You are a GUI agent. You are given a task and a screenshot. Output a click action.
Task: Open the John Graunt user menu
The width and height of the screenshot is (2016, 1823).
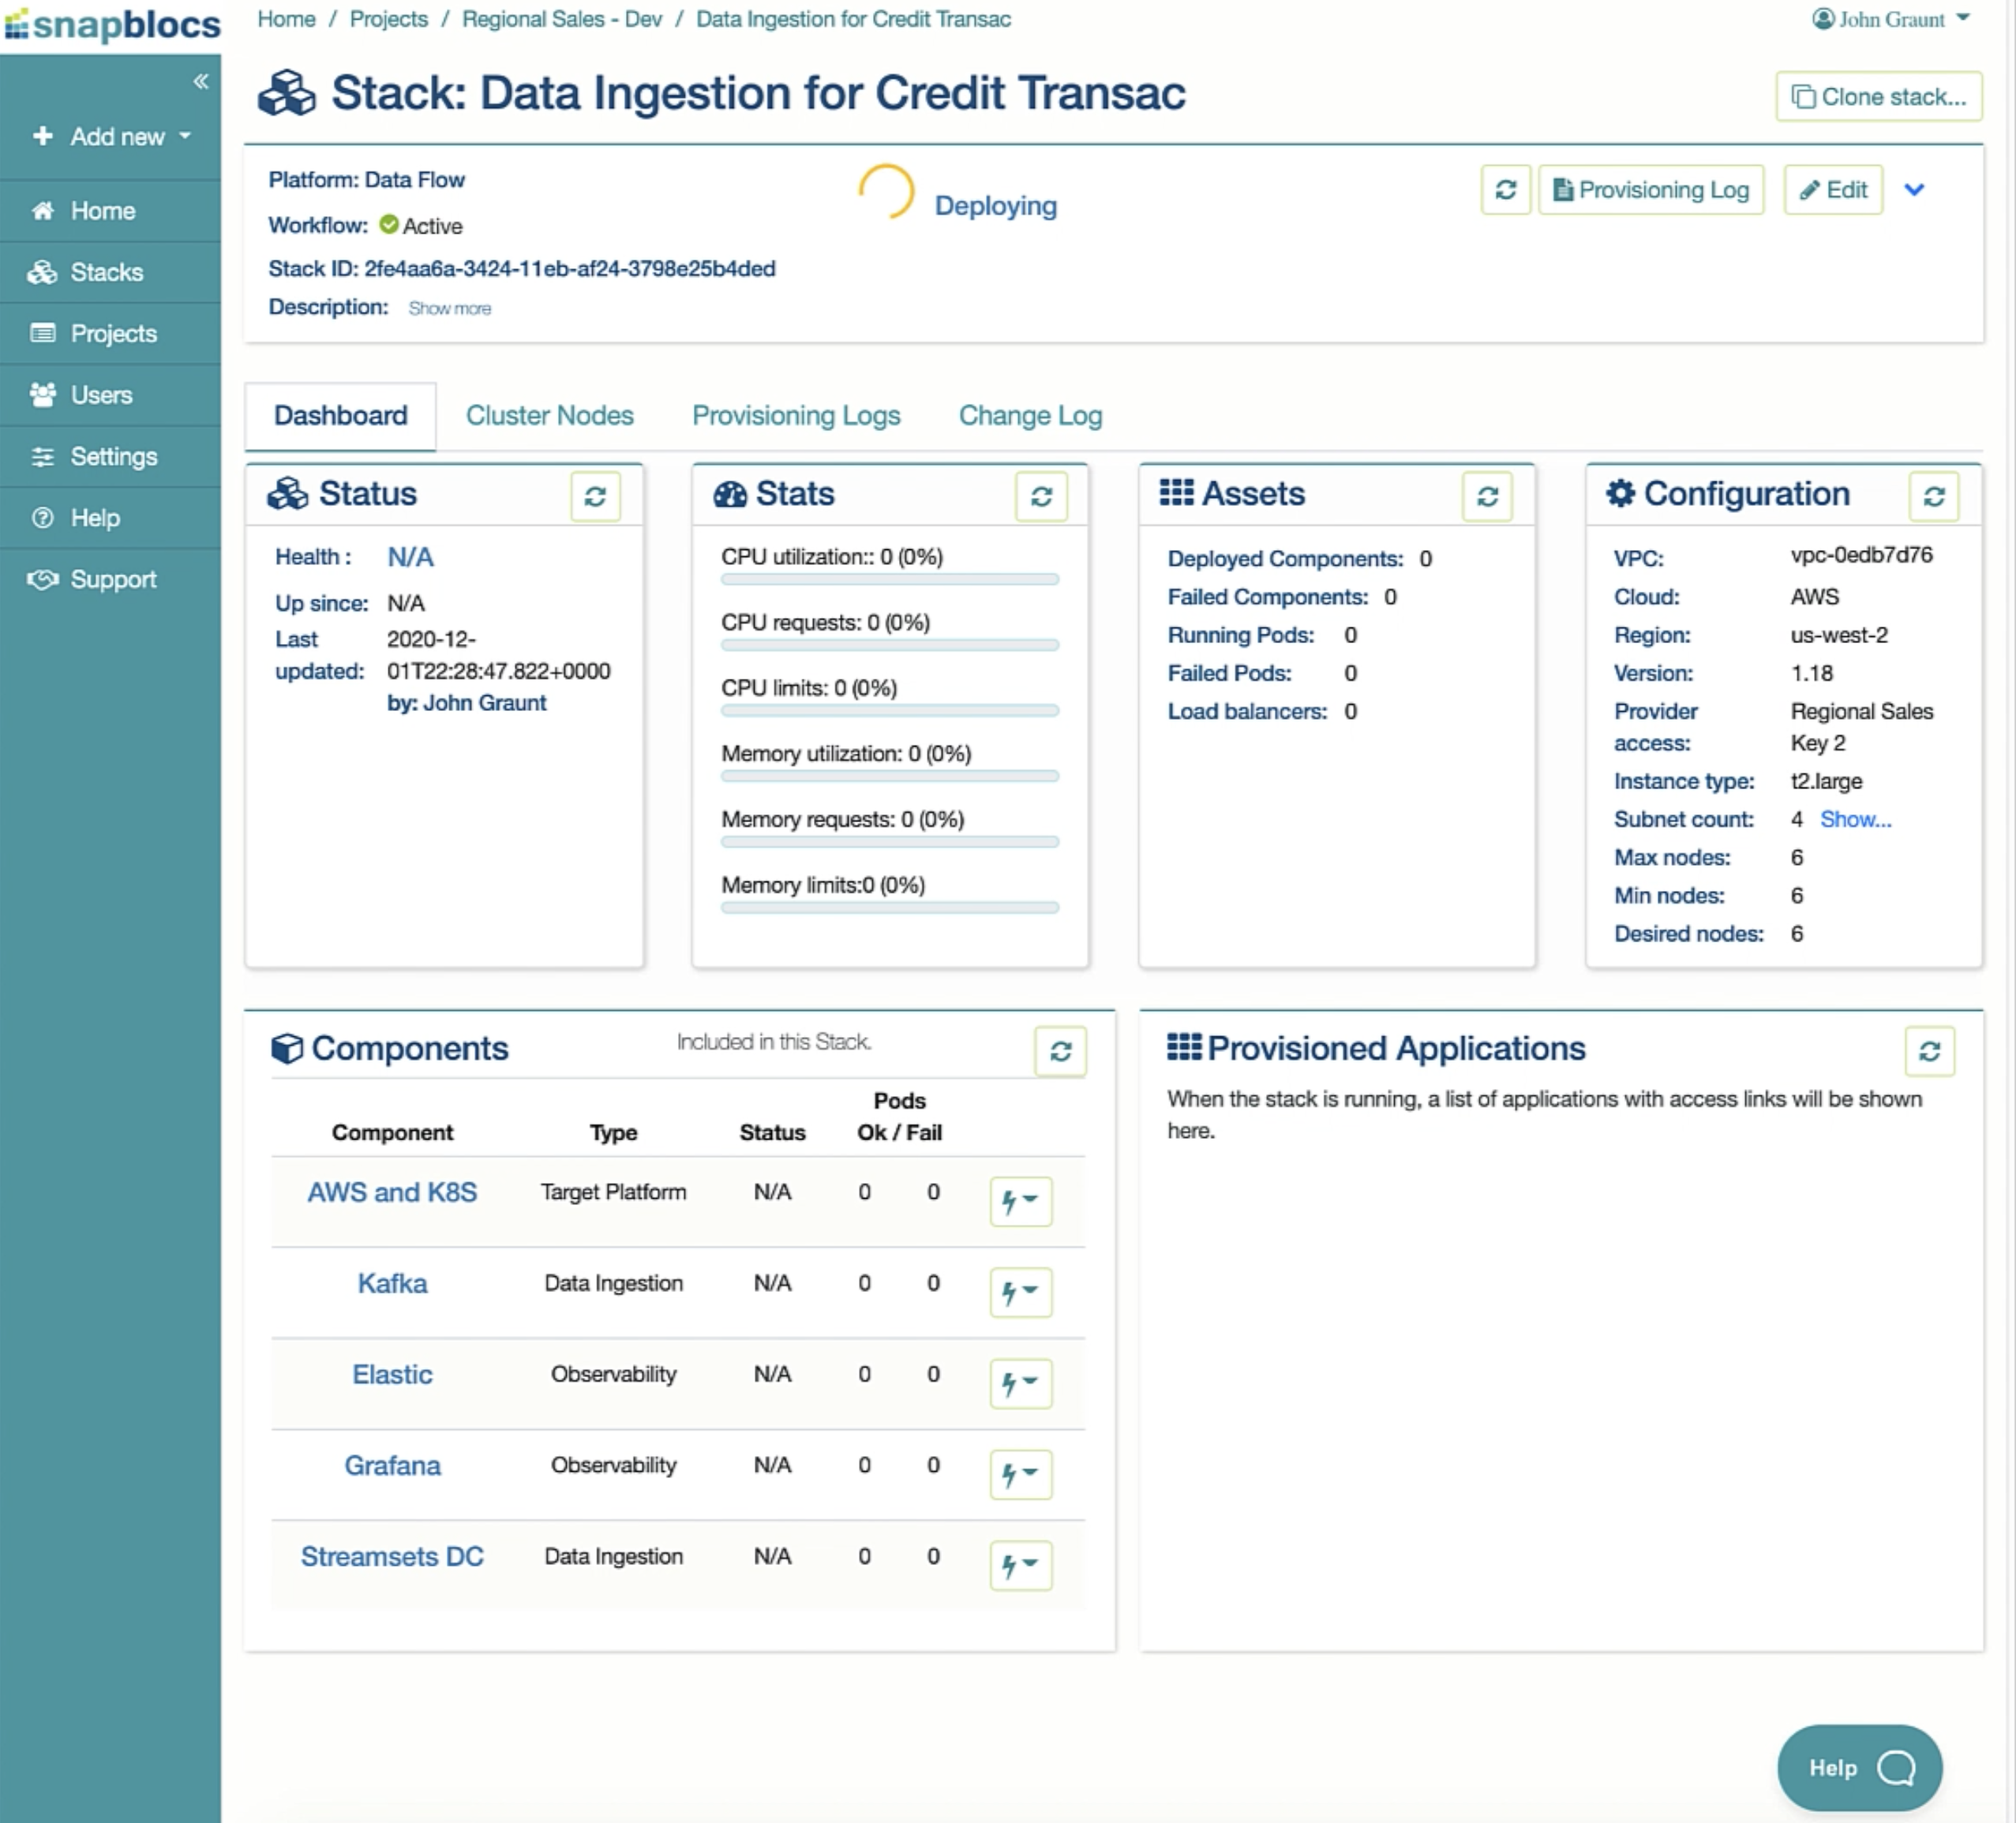1891,19
